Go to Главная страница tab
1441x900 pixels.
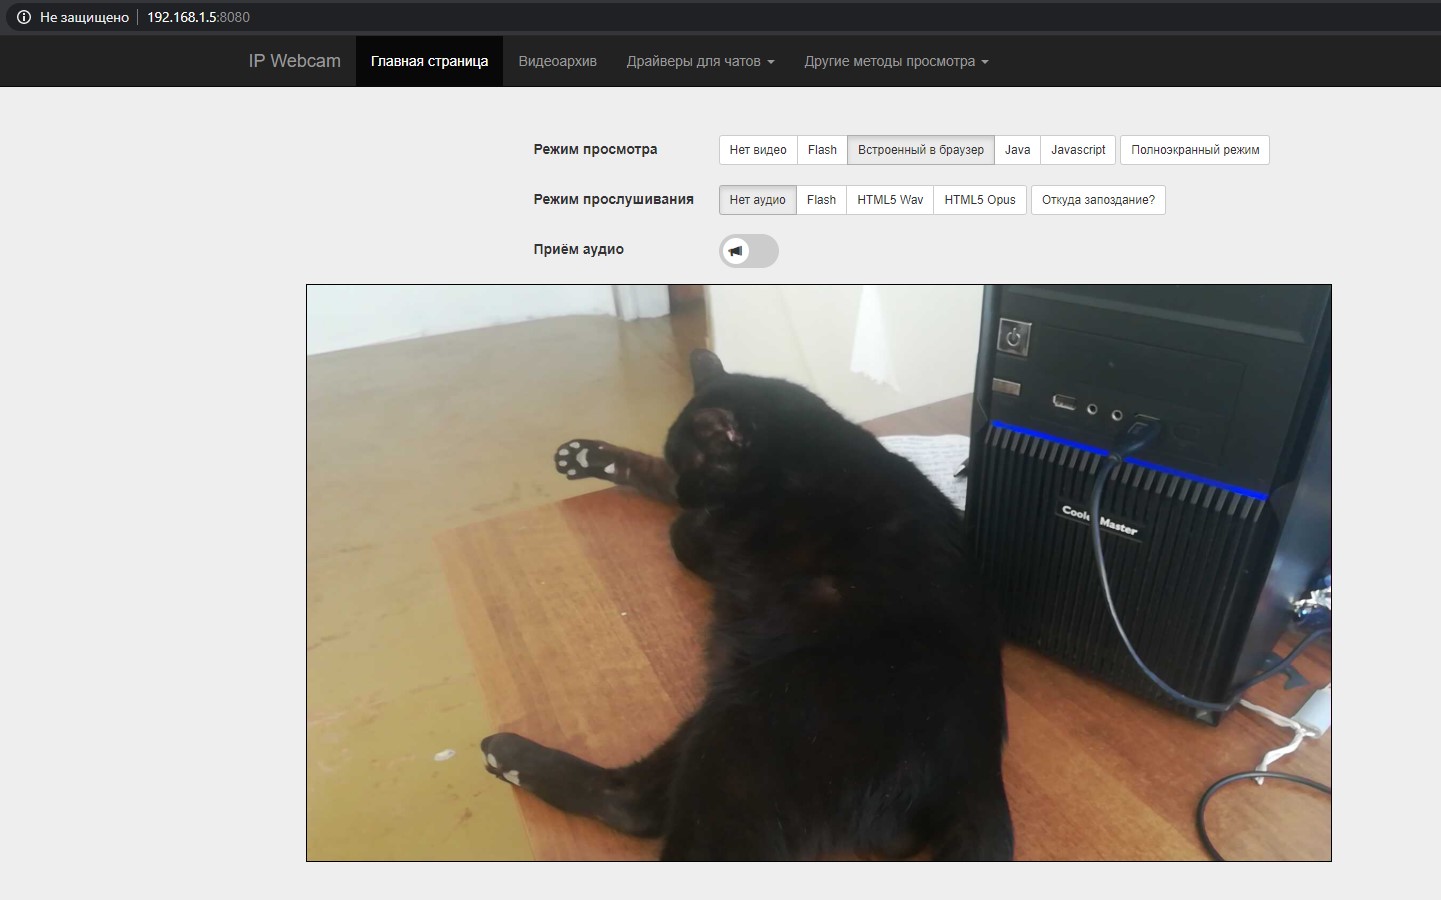click(429, 61)
